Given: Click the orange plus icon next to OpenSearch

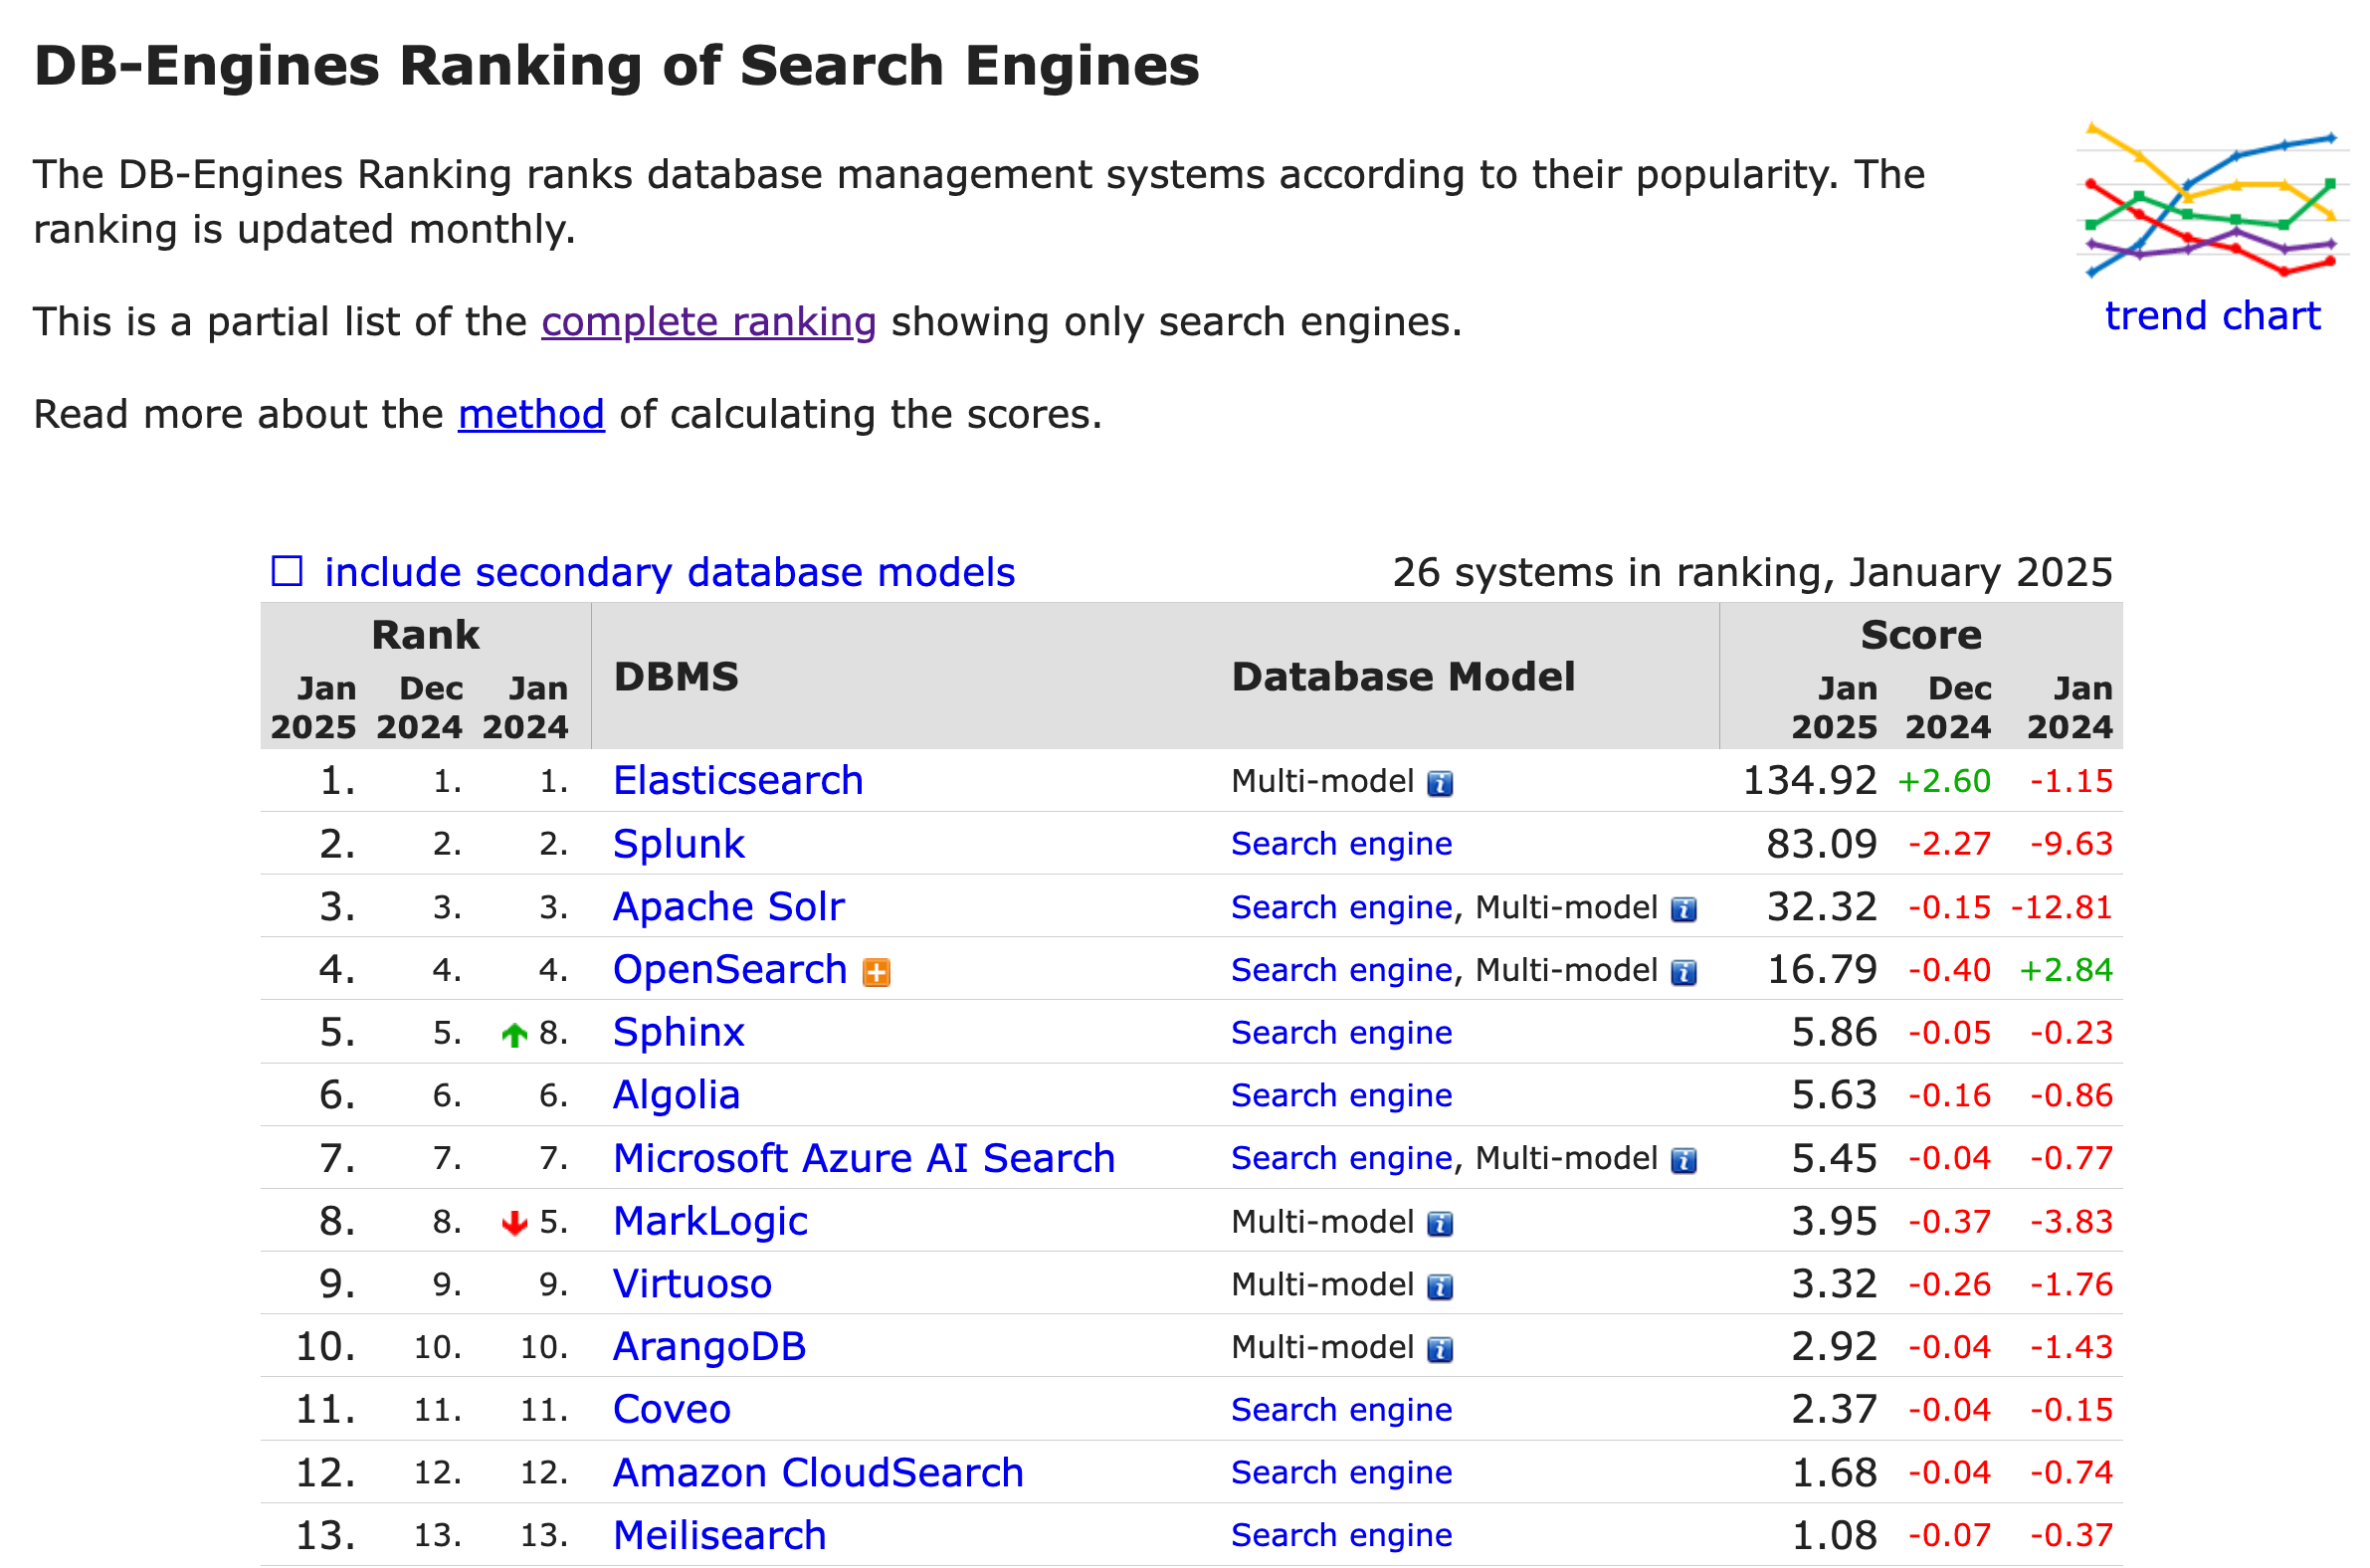Looking at the screenshot, I should pyautogui.click(x=876, y=972).
